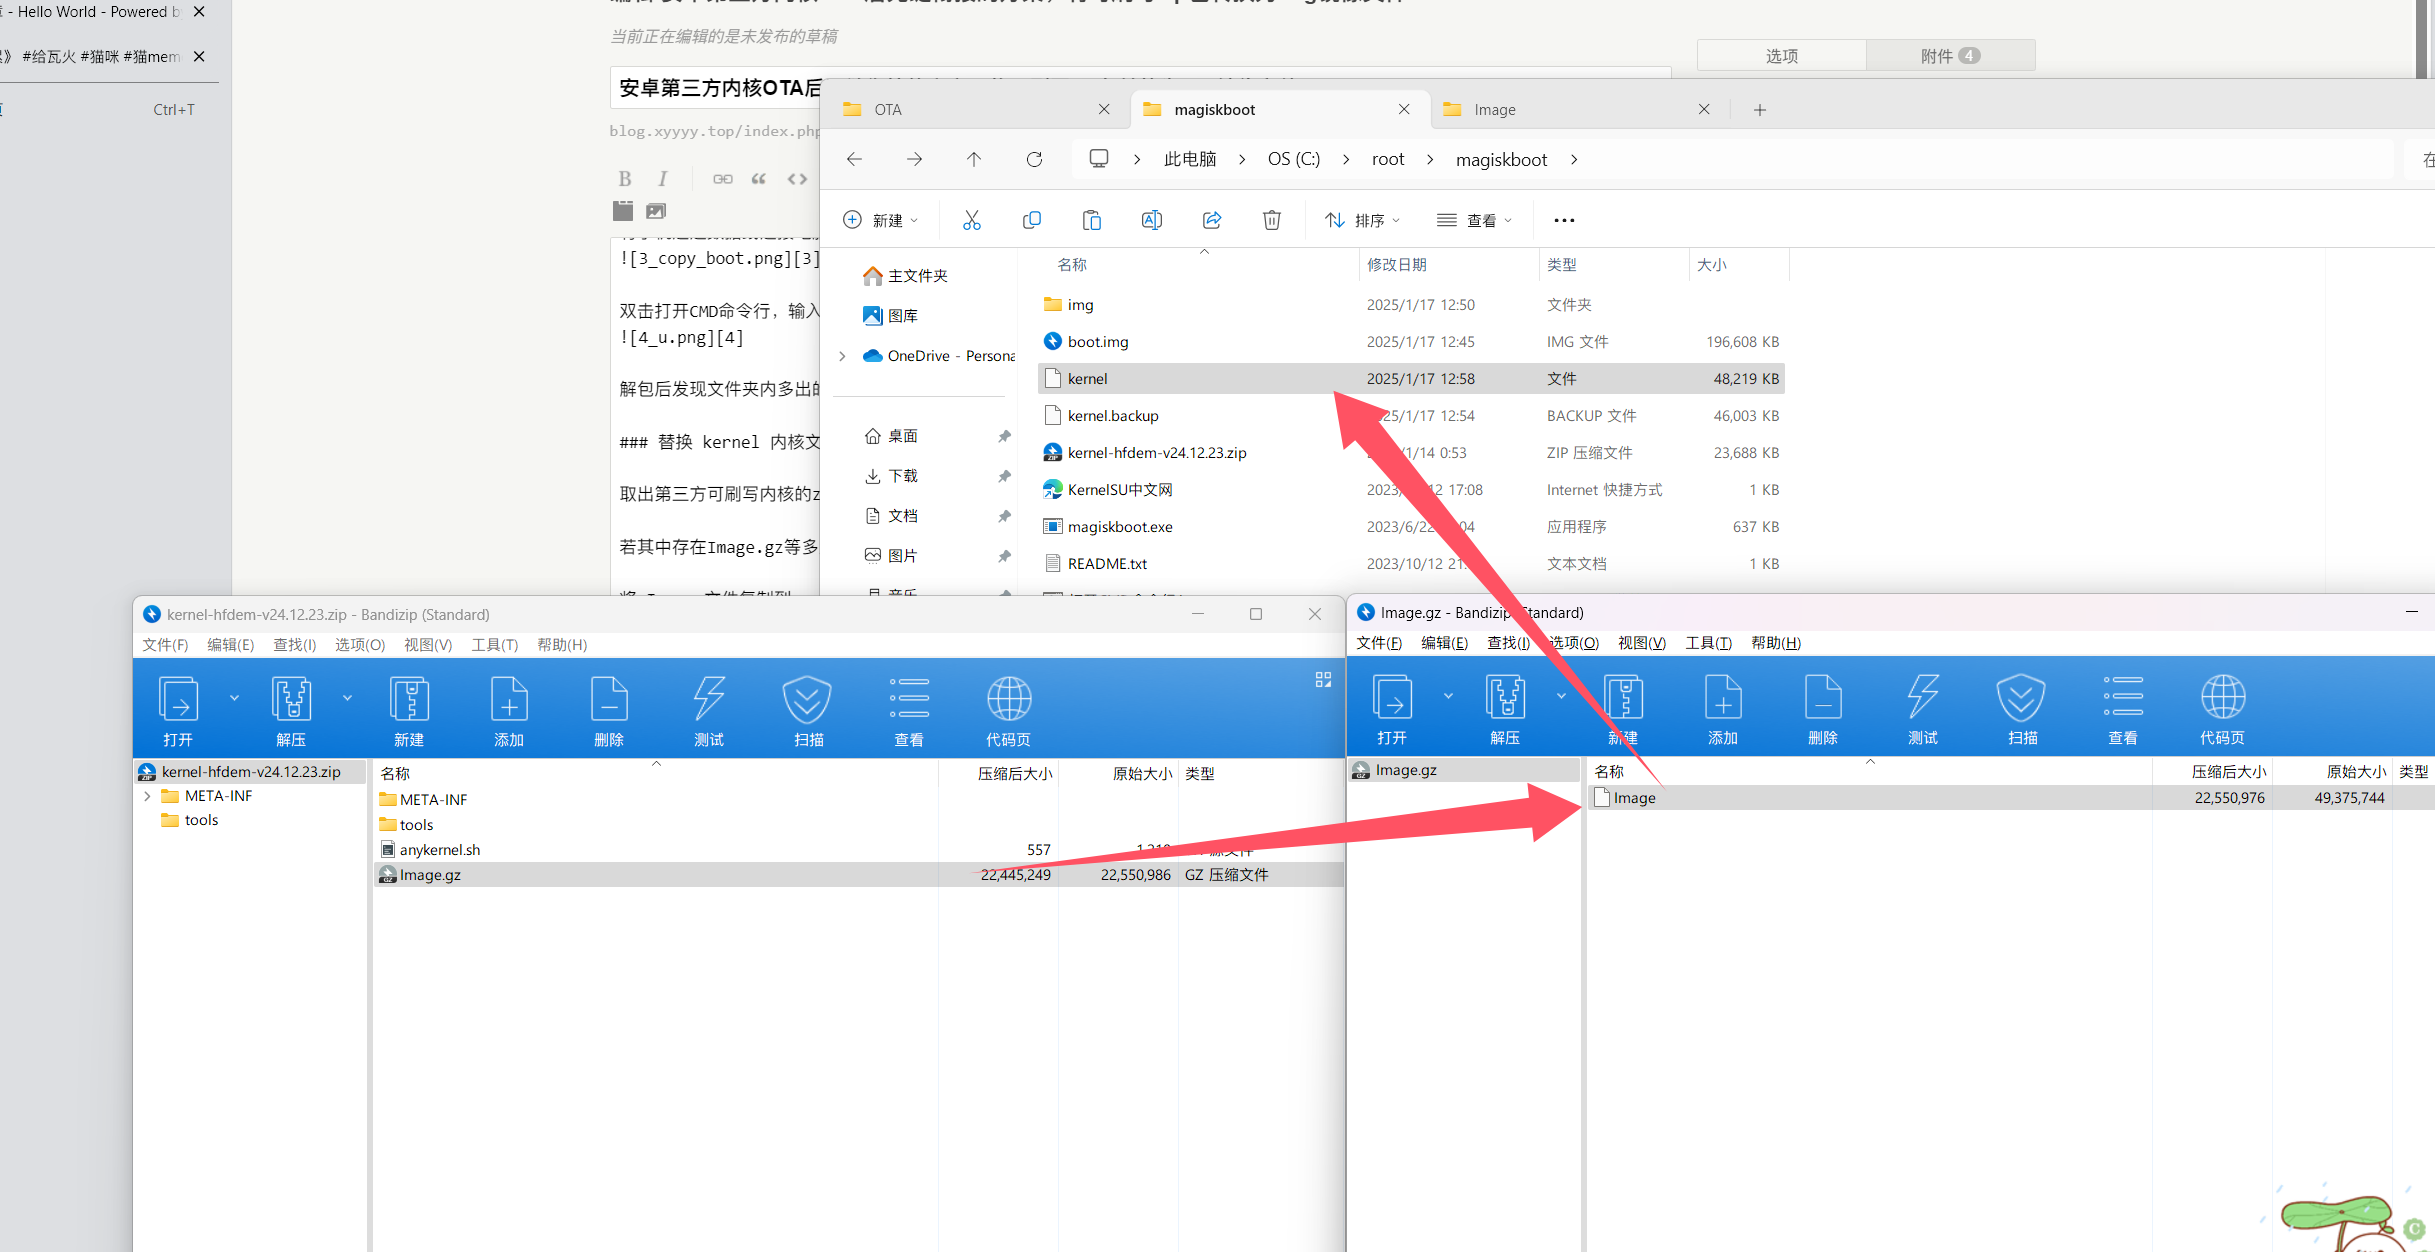Open dropdown arrow beside 解压 in kernel-hfdem window
The image size is (2435, 1252).
click(x=347, y=698)
